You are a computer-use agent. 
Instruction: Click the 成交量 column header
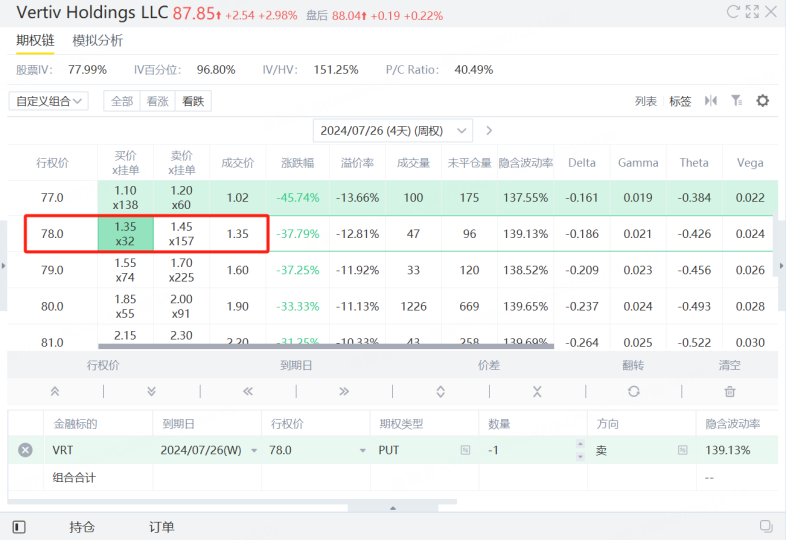tap(414, 163)
